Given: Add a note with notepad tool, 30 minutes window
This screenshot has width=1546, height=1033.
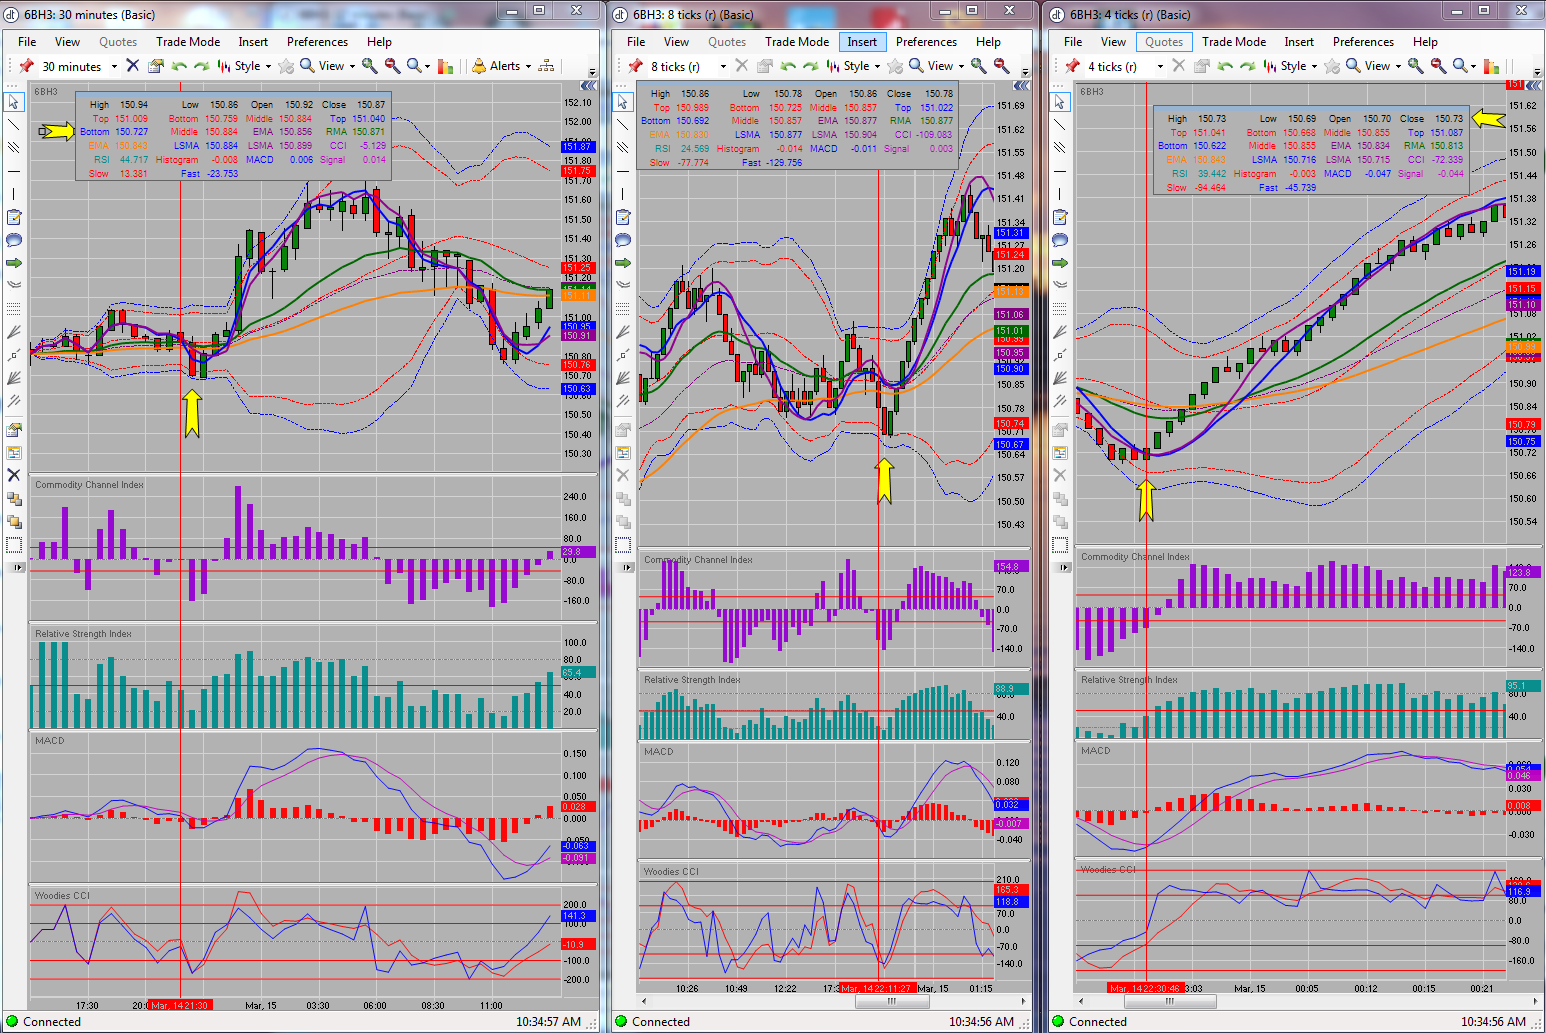Looking at the screenshot, I should pyautogui.click(x=14, y=217).
